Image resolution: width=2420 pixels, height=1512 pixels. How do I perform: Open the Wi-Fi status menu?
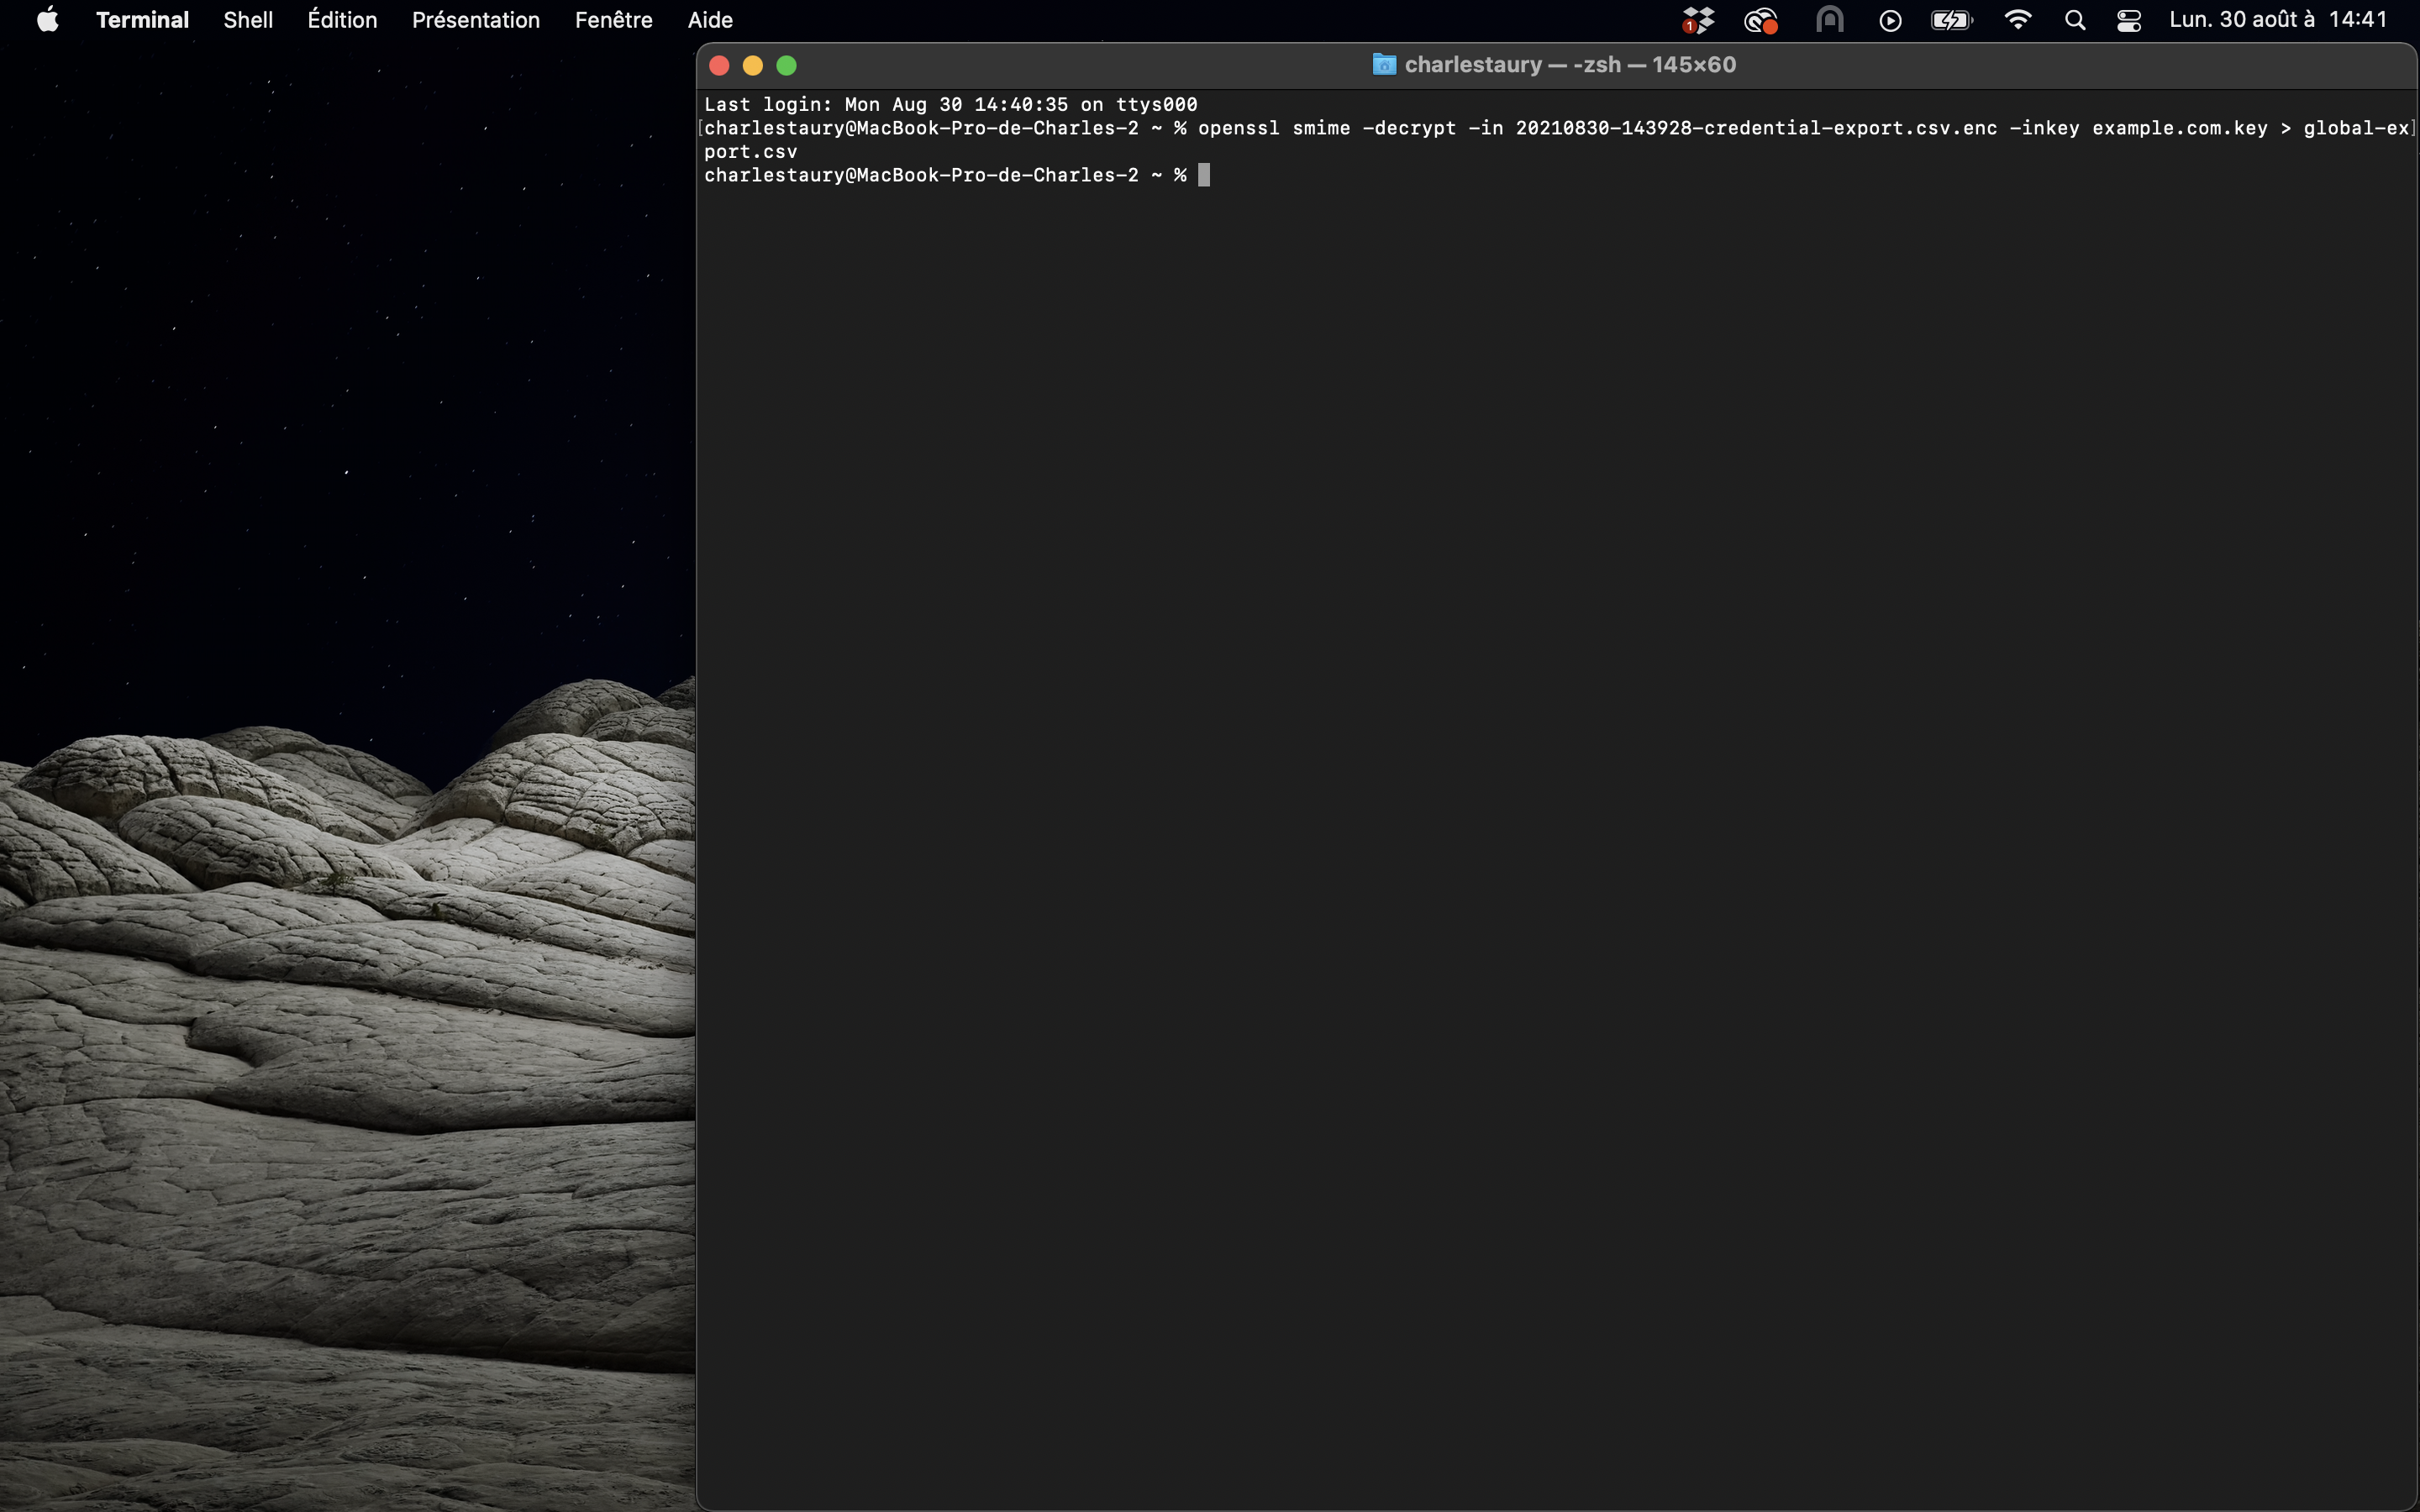click(x=2018, y=20)
